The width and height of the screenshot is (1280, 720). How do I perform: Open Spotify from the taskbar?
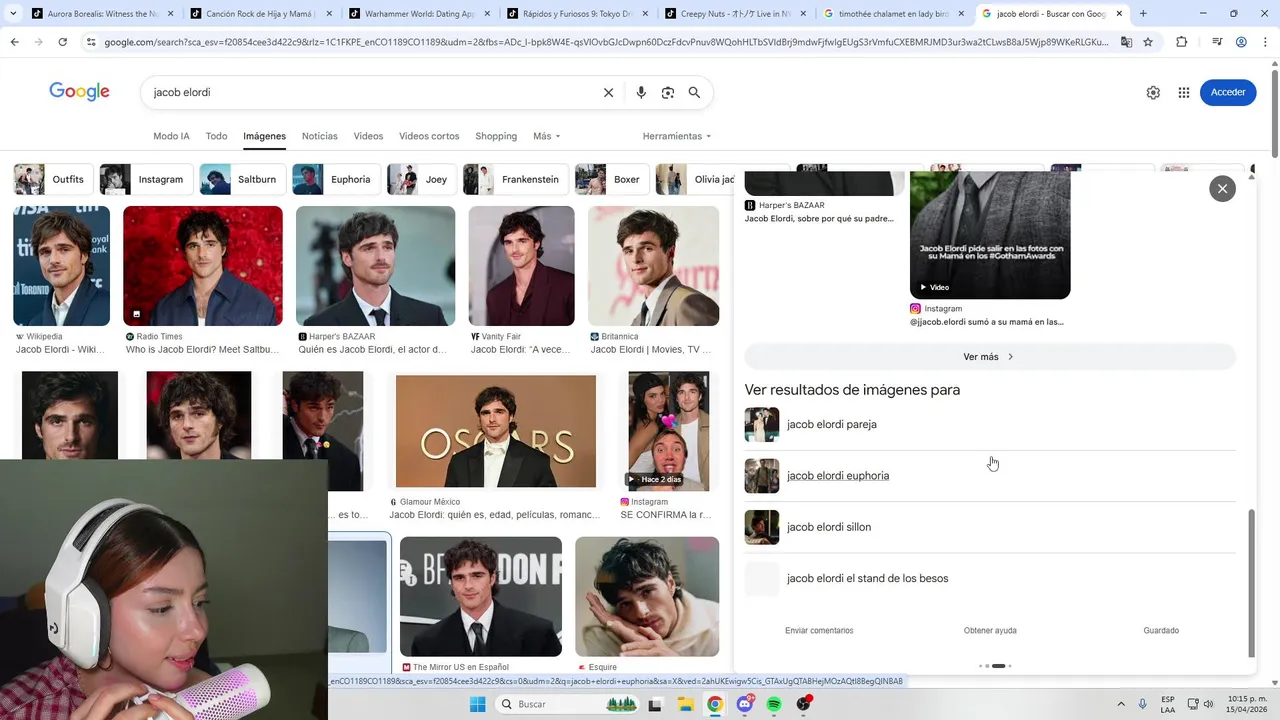(774, 704)
